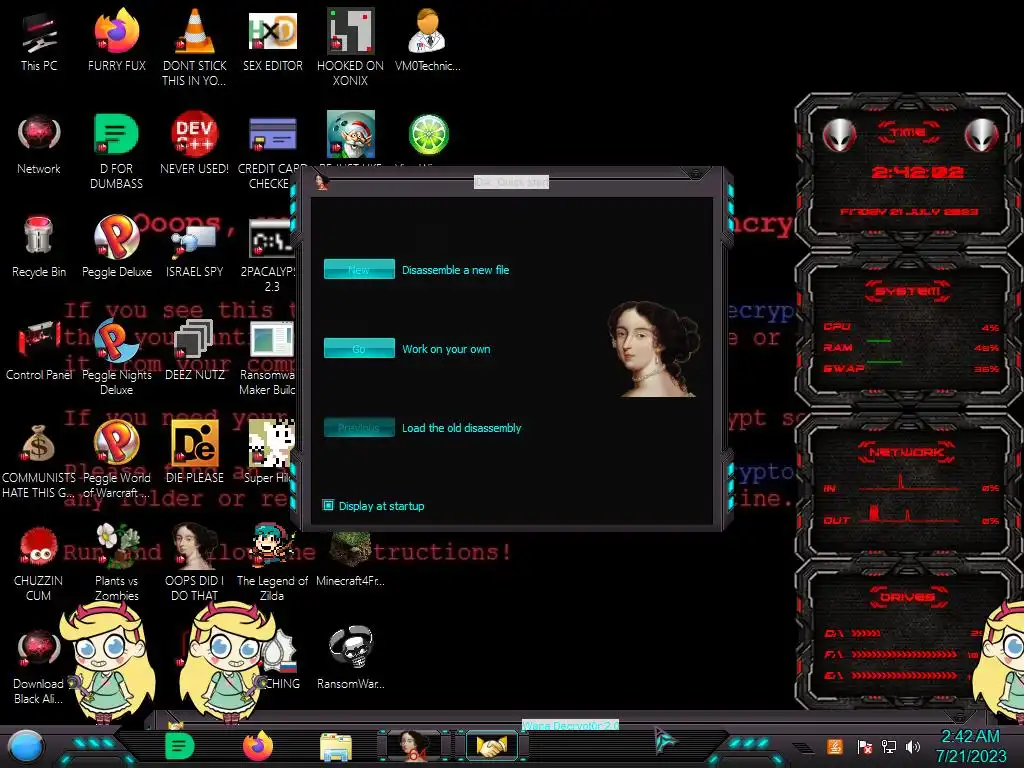Switch to the portrait app on the taskbar
The width and height of the screenshot is (1024, 768).
tap(414, 746)
